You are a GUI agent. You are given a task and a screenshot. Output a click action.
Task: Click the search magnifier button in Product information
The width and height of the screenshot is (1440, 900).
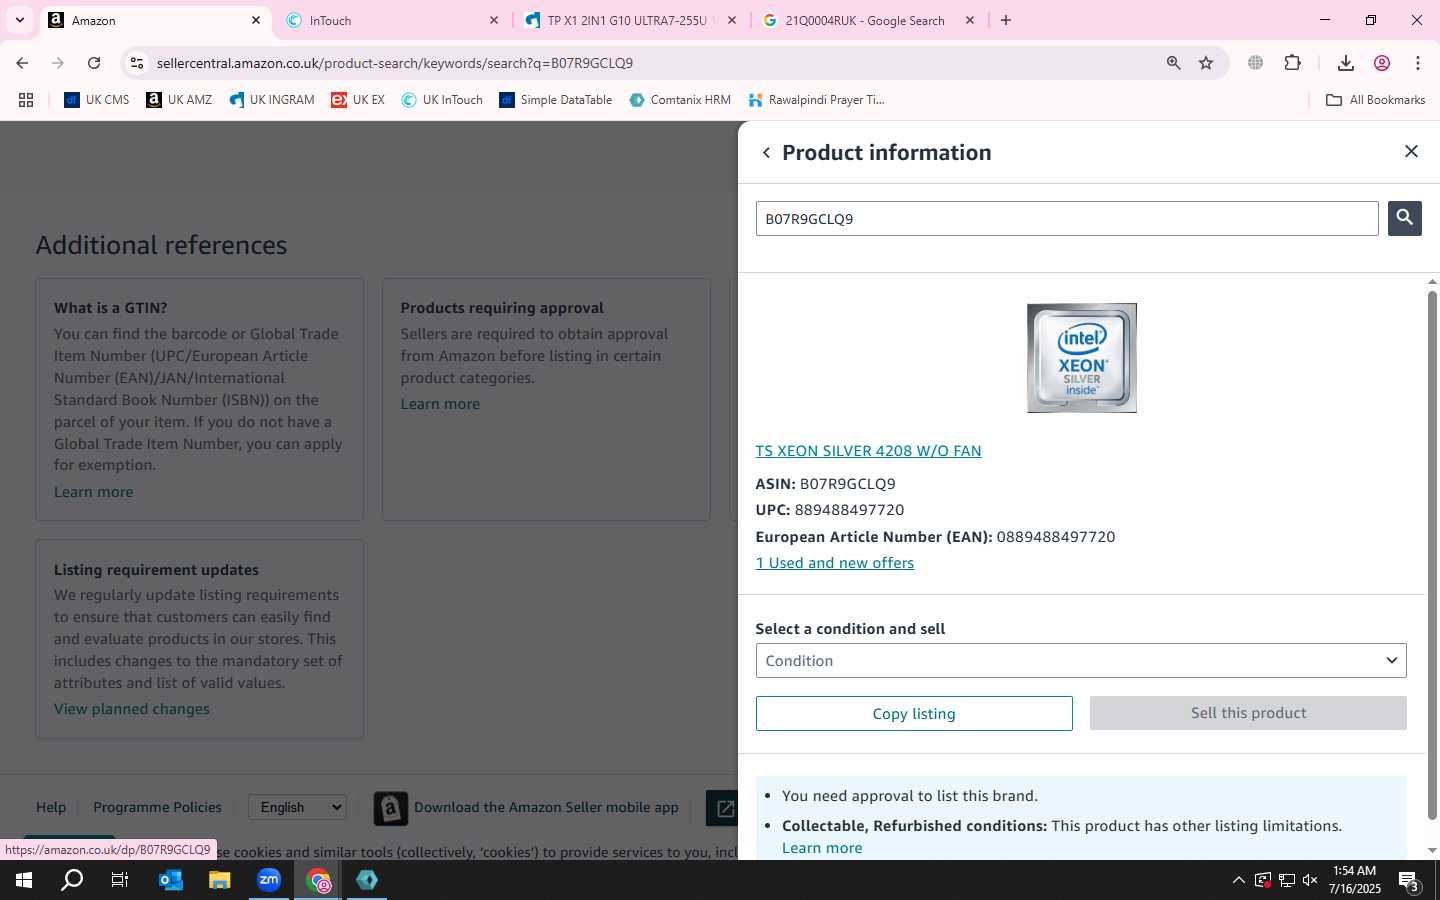1404,218
